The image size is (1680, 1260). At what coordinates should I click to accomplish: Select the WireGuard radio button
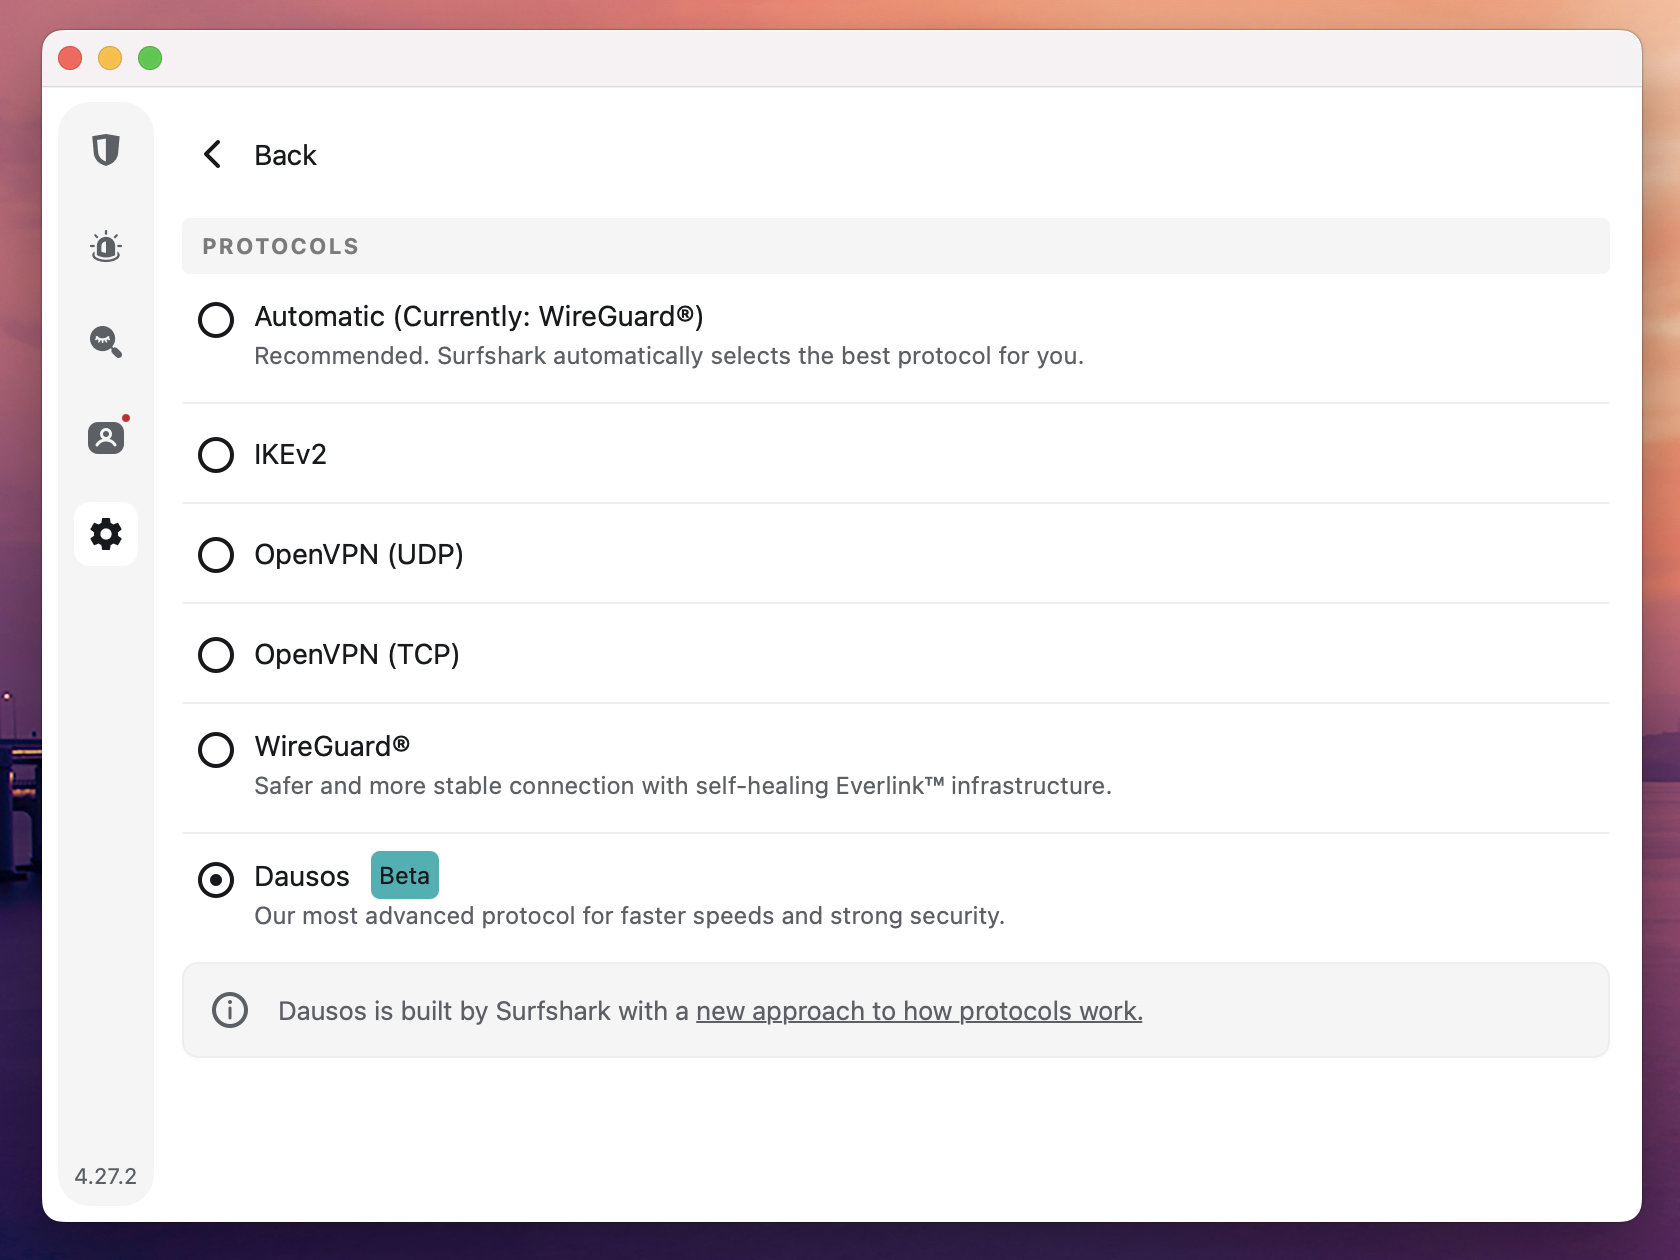point(216,750)
